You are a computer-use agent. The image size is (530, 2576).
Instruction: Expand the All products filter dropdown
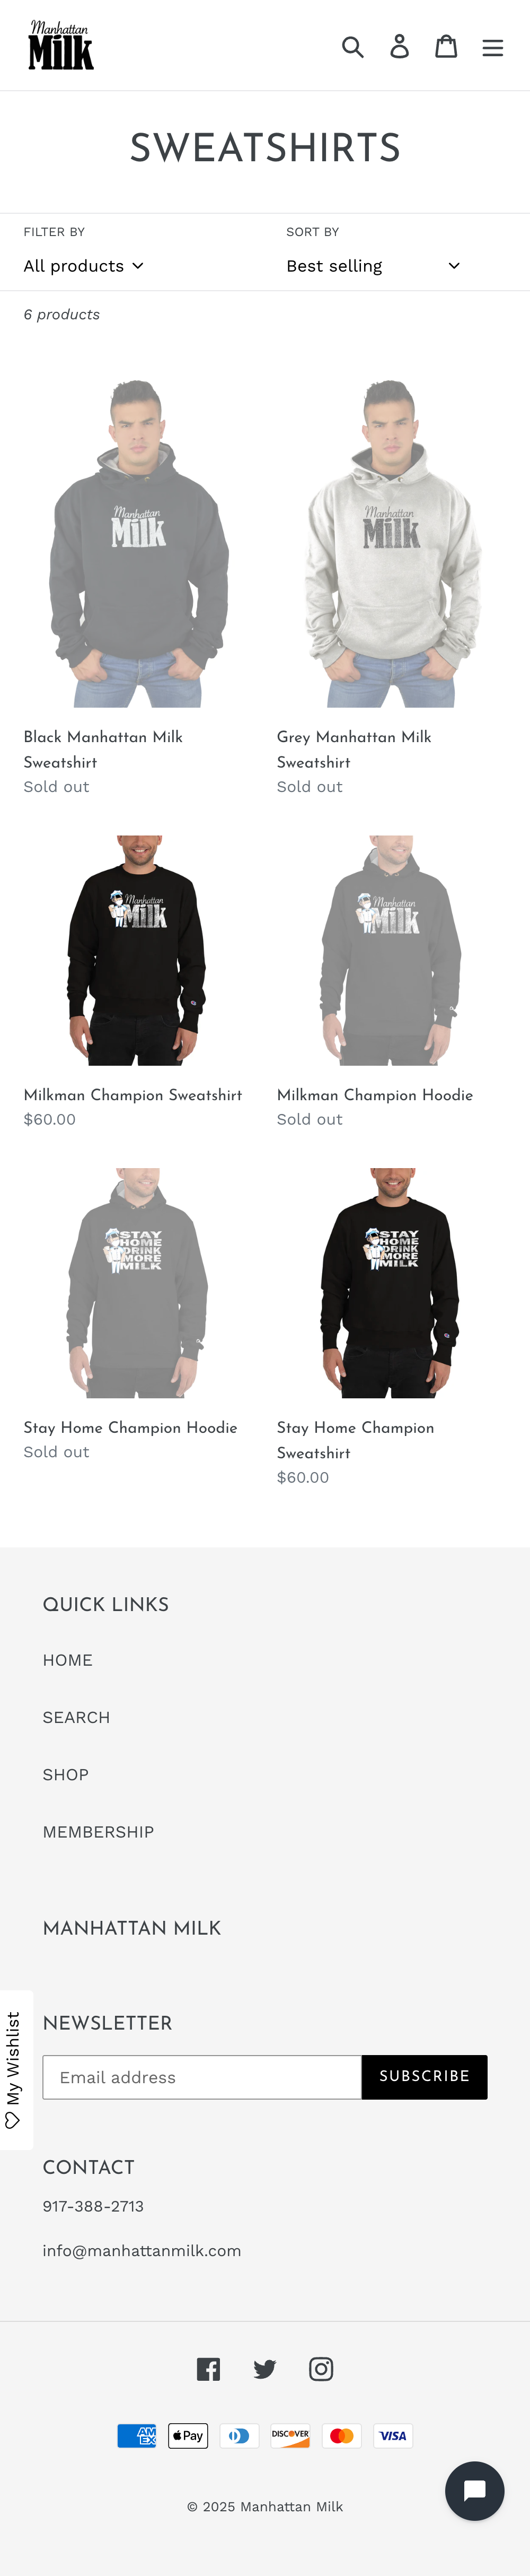[x=84, y=266]
